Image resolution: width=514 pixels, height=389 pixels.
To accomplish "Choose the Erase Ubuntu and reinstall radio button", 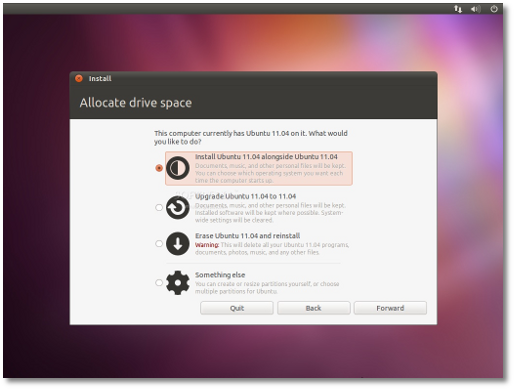I will [x=159, y=244].
